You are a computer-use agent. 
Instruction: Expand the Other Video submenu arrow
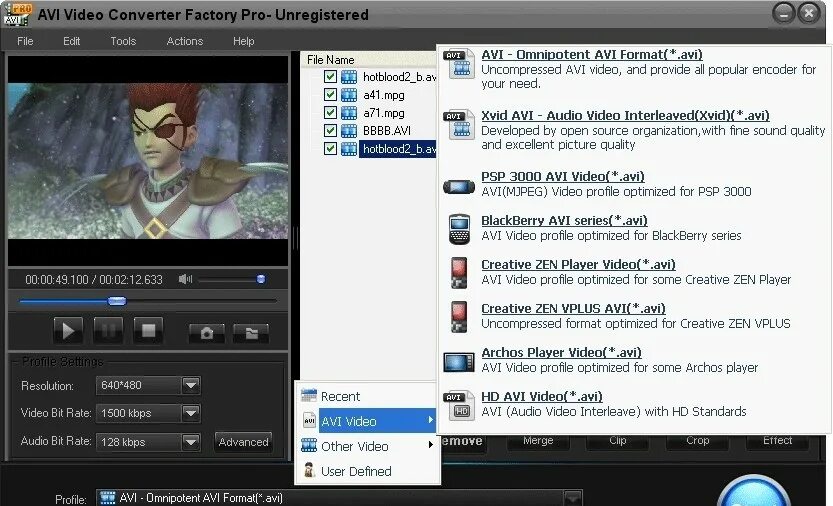(431, 445)
